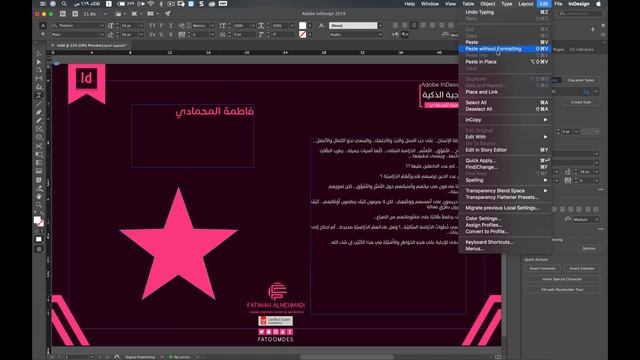Image resolution: width=640 pixels, height=360 pixels.
Task: Toggle Small Caps formatting
Action: point(152,35)
